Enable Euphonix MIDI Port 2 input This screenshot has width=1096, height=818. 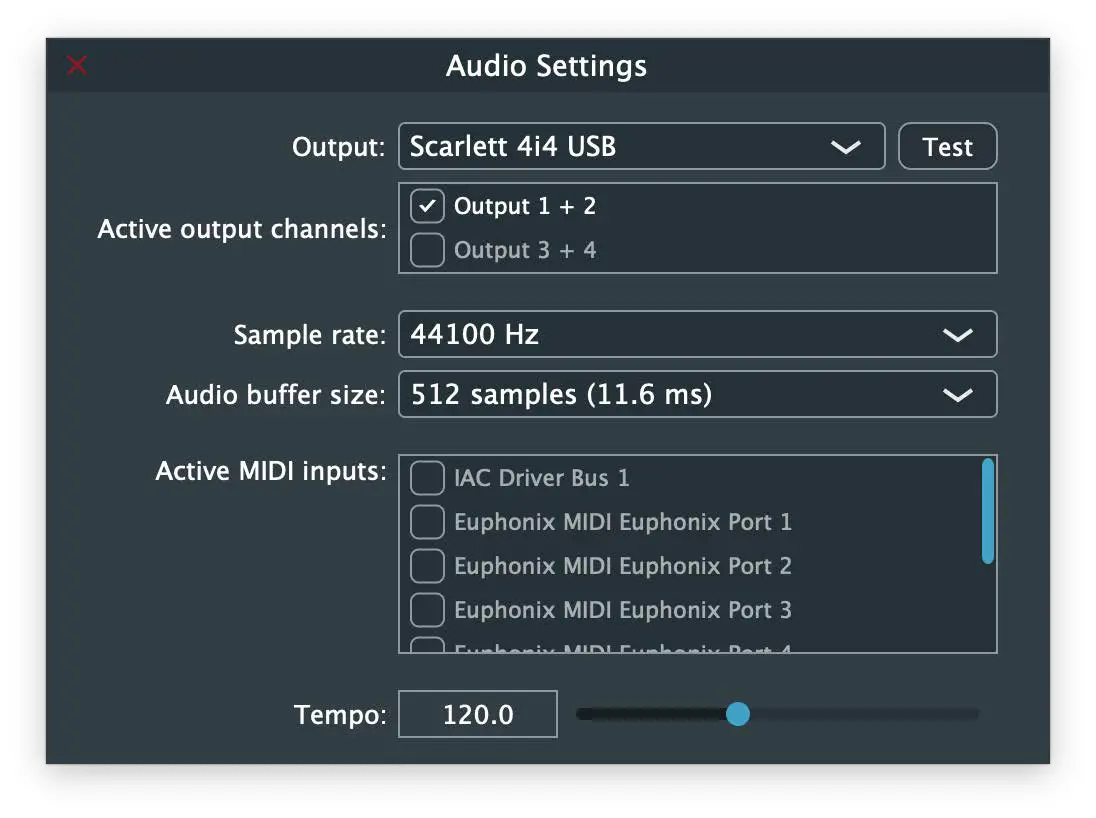click(x=427, y=566)
